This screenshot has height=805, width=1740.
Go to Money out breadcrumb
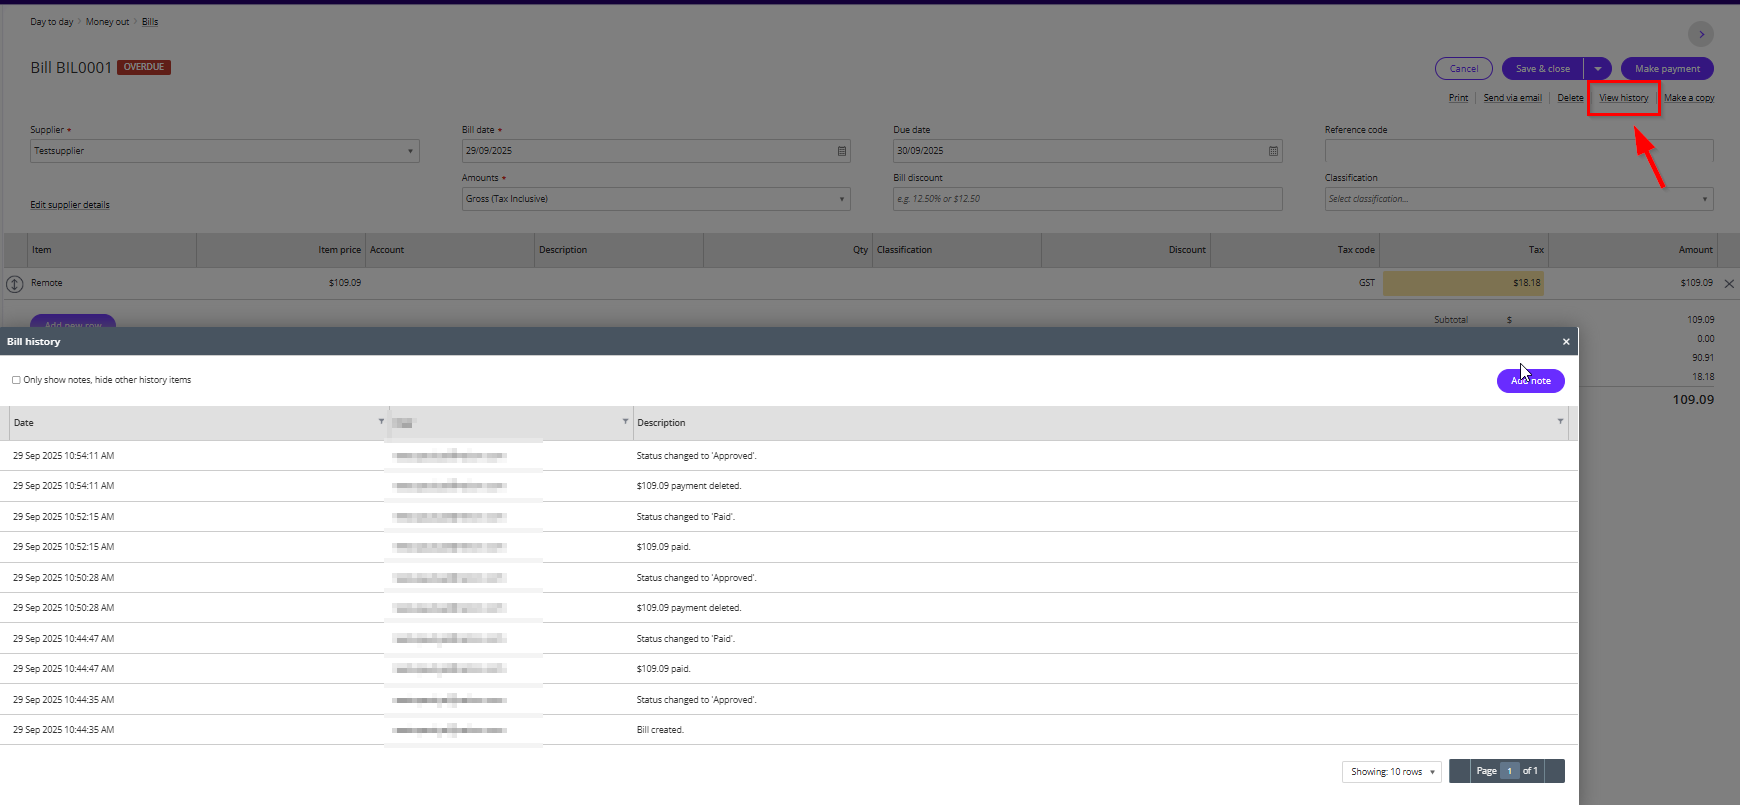click(x=108, y=22)
